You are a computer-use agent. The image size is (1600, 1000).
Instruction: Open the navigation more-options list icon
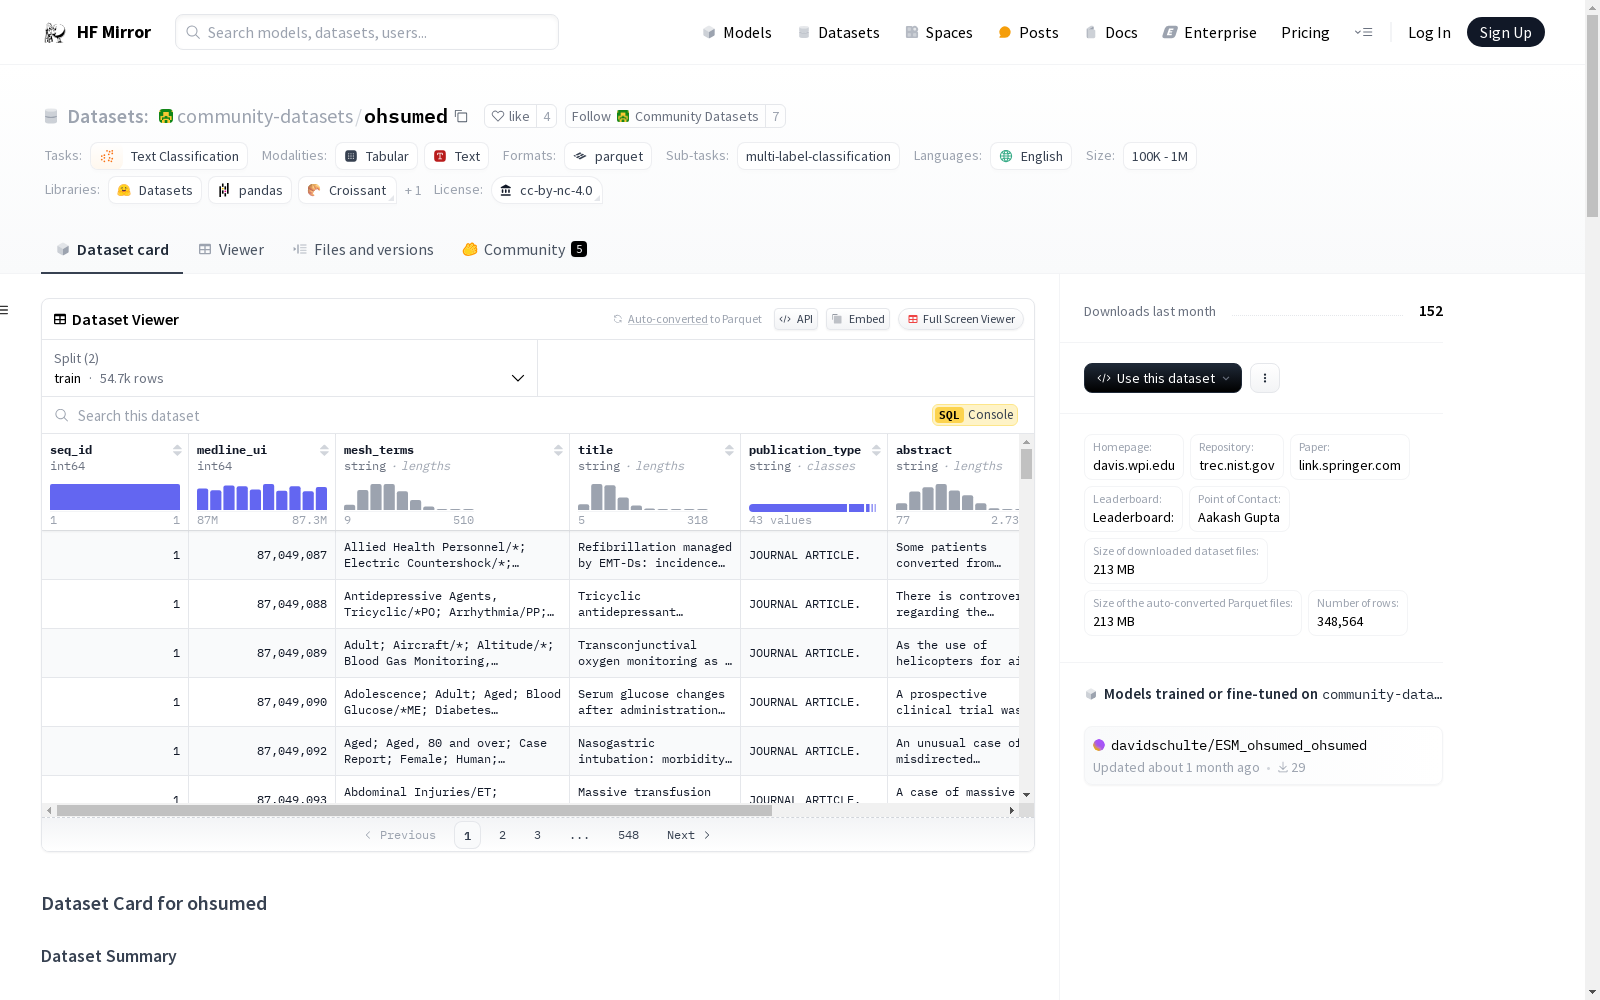click(x=1363, y=32)
